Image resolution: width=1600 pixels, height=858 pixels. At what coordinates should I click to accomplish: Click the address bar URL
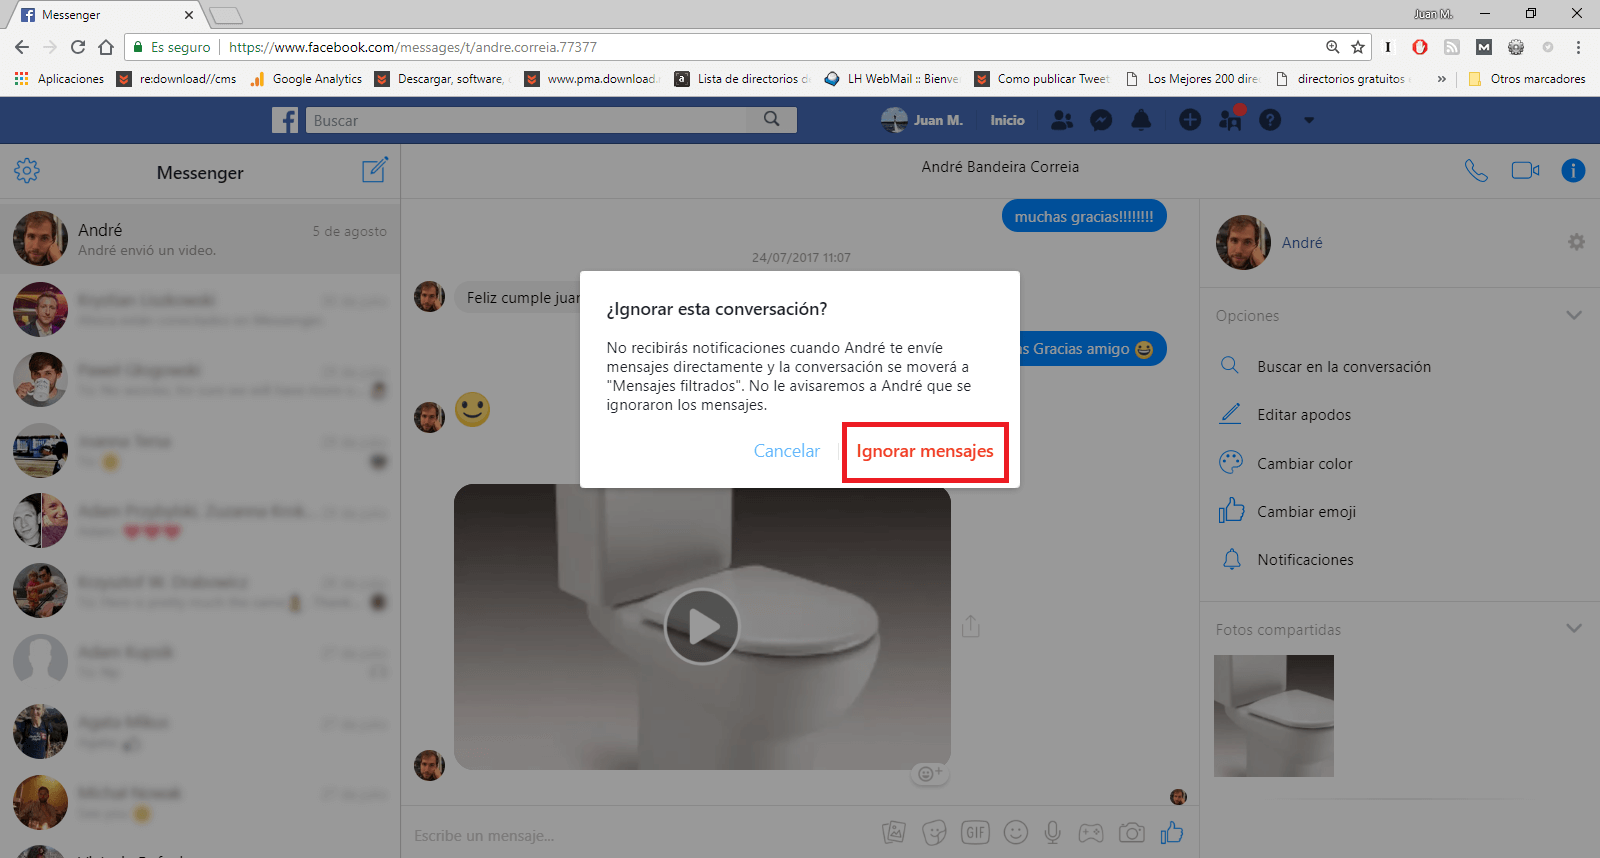click(413, 47)
